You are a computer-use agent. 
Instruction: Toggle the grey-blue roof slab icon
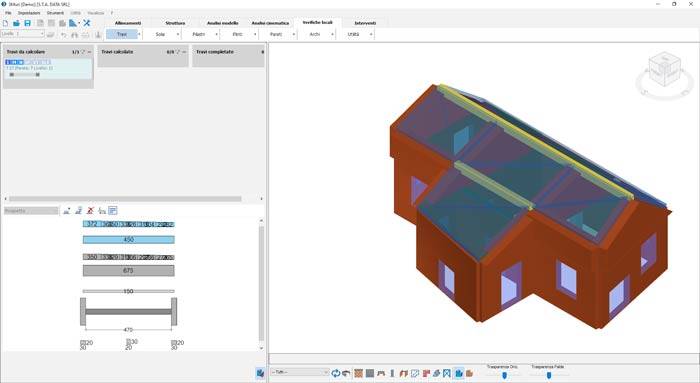[x=436, y=373]
